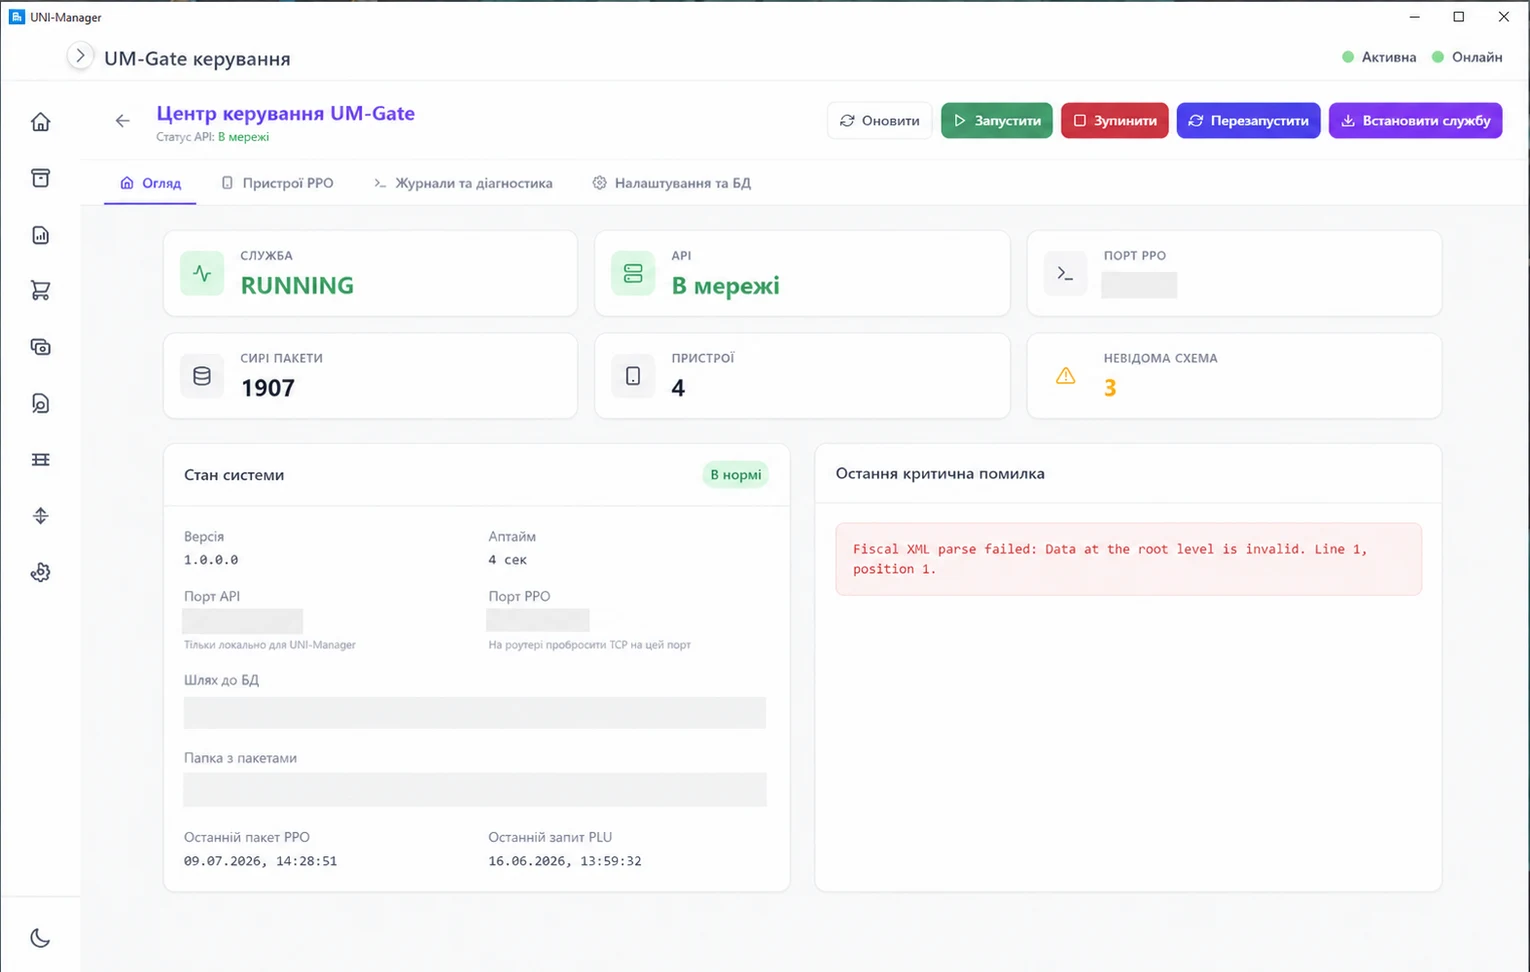Click the 'В мережі' API value
1530x972 pixels.
(x=725, y=286)
